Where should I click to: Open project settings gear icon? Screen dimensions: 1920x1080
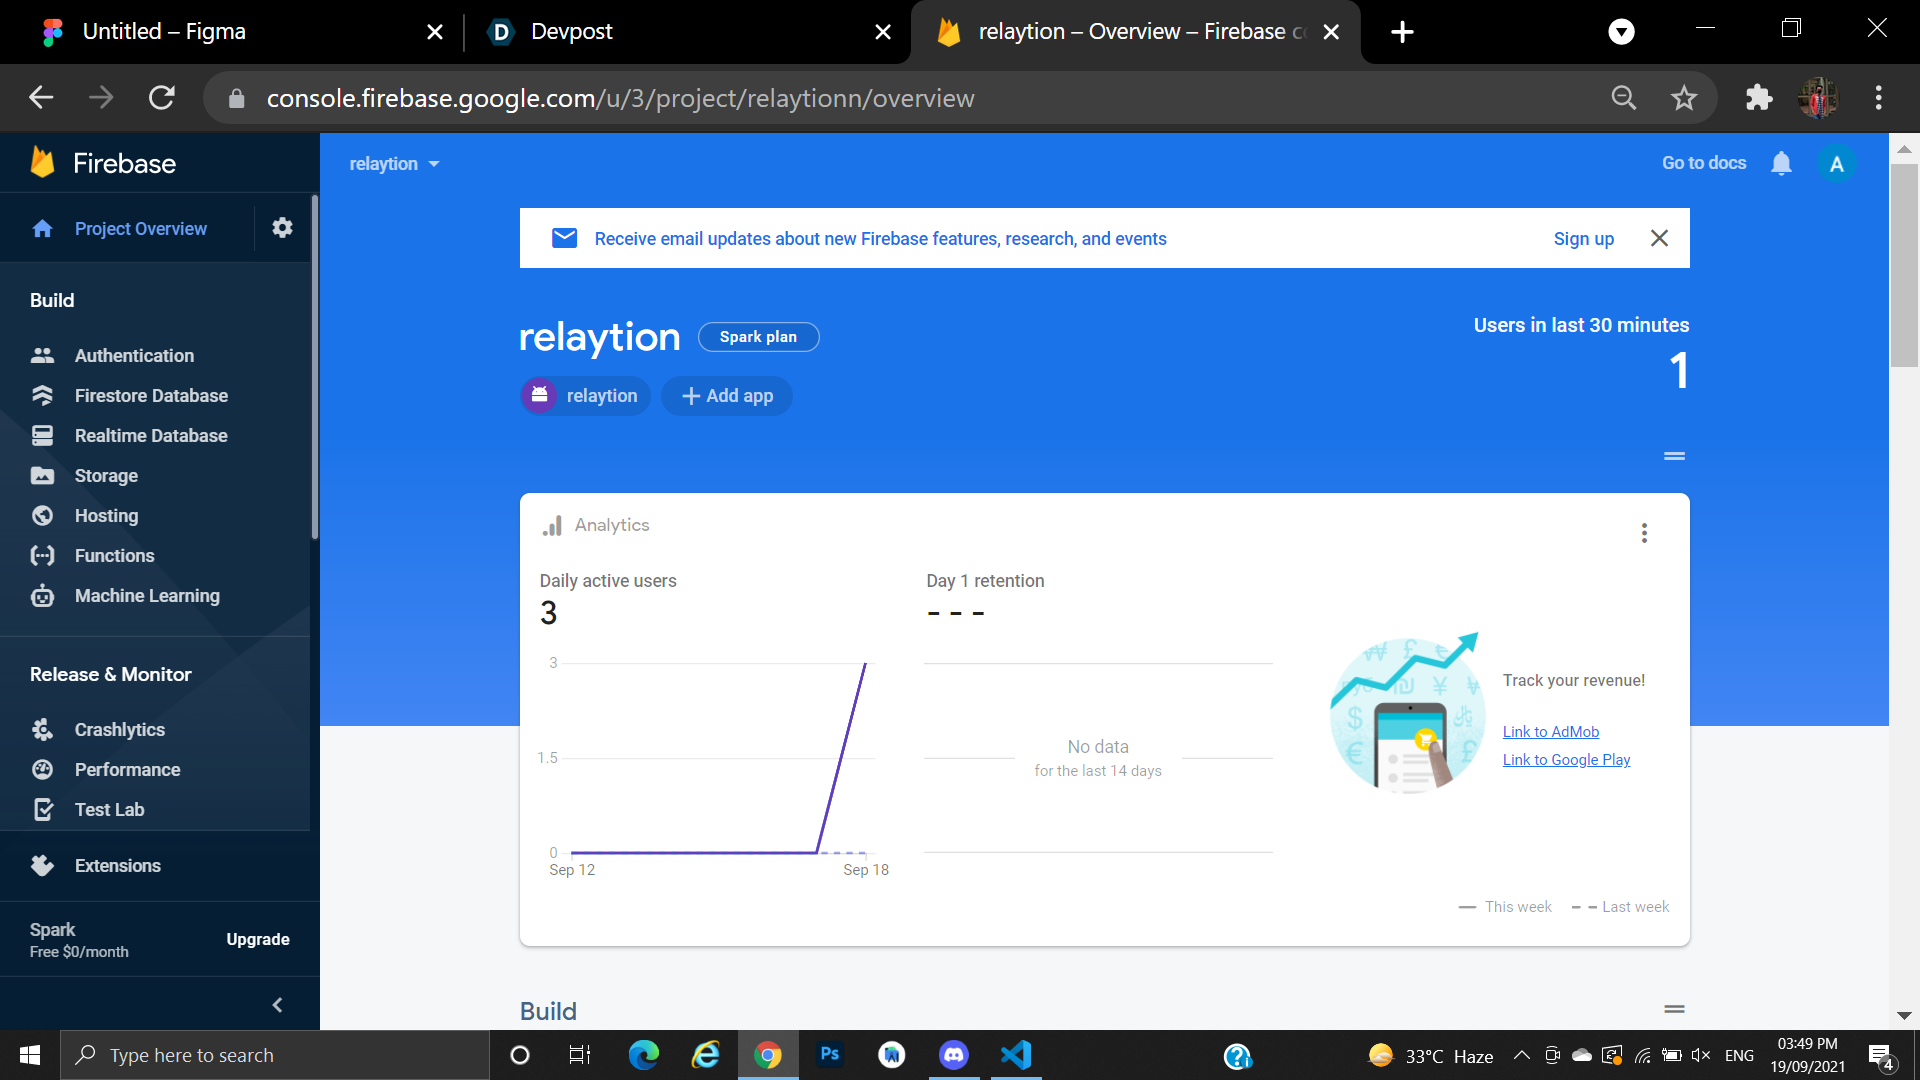click(x=282, y=228)
